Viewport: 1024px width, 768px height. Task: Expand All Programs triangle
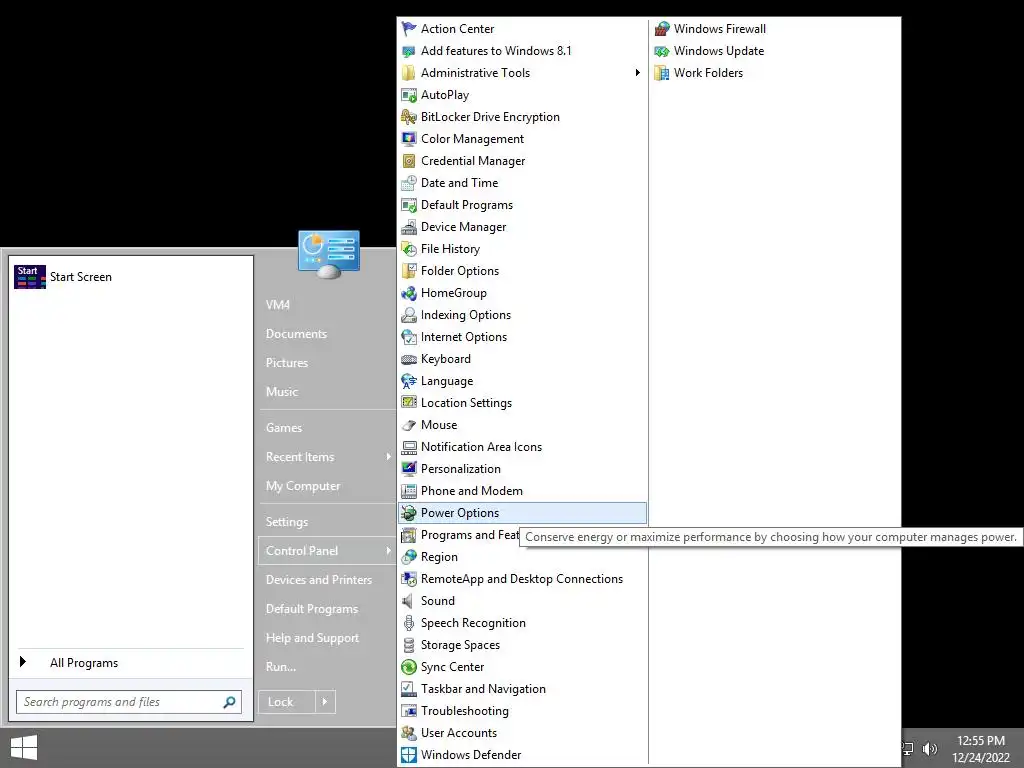point(23,662)
